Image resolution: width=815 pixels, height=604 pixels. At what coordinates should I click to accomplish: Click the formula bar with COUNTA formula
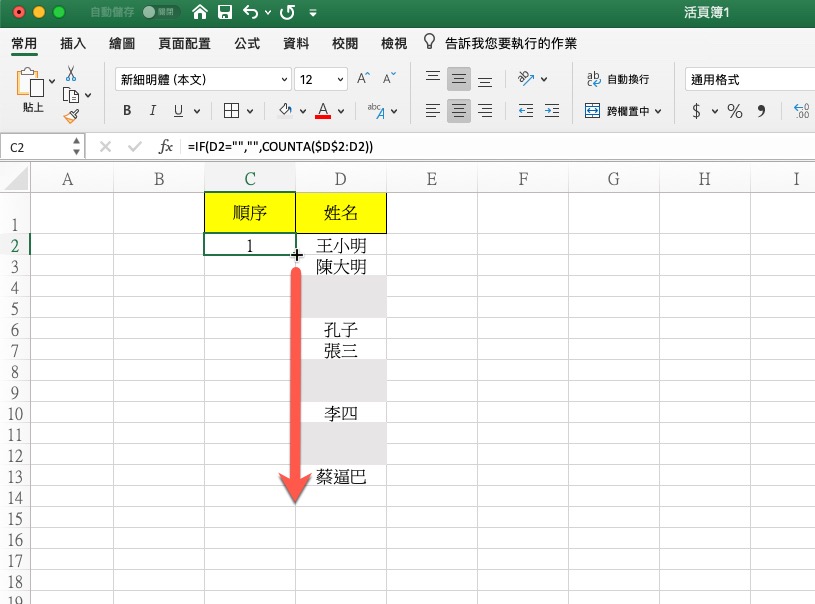(x=498, y=147)
